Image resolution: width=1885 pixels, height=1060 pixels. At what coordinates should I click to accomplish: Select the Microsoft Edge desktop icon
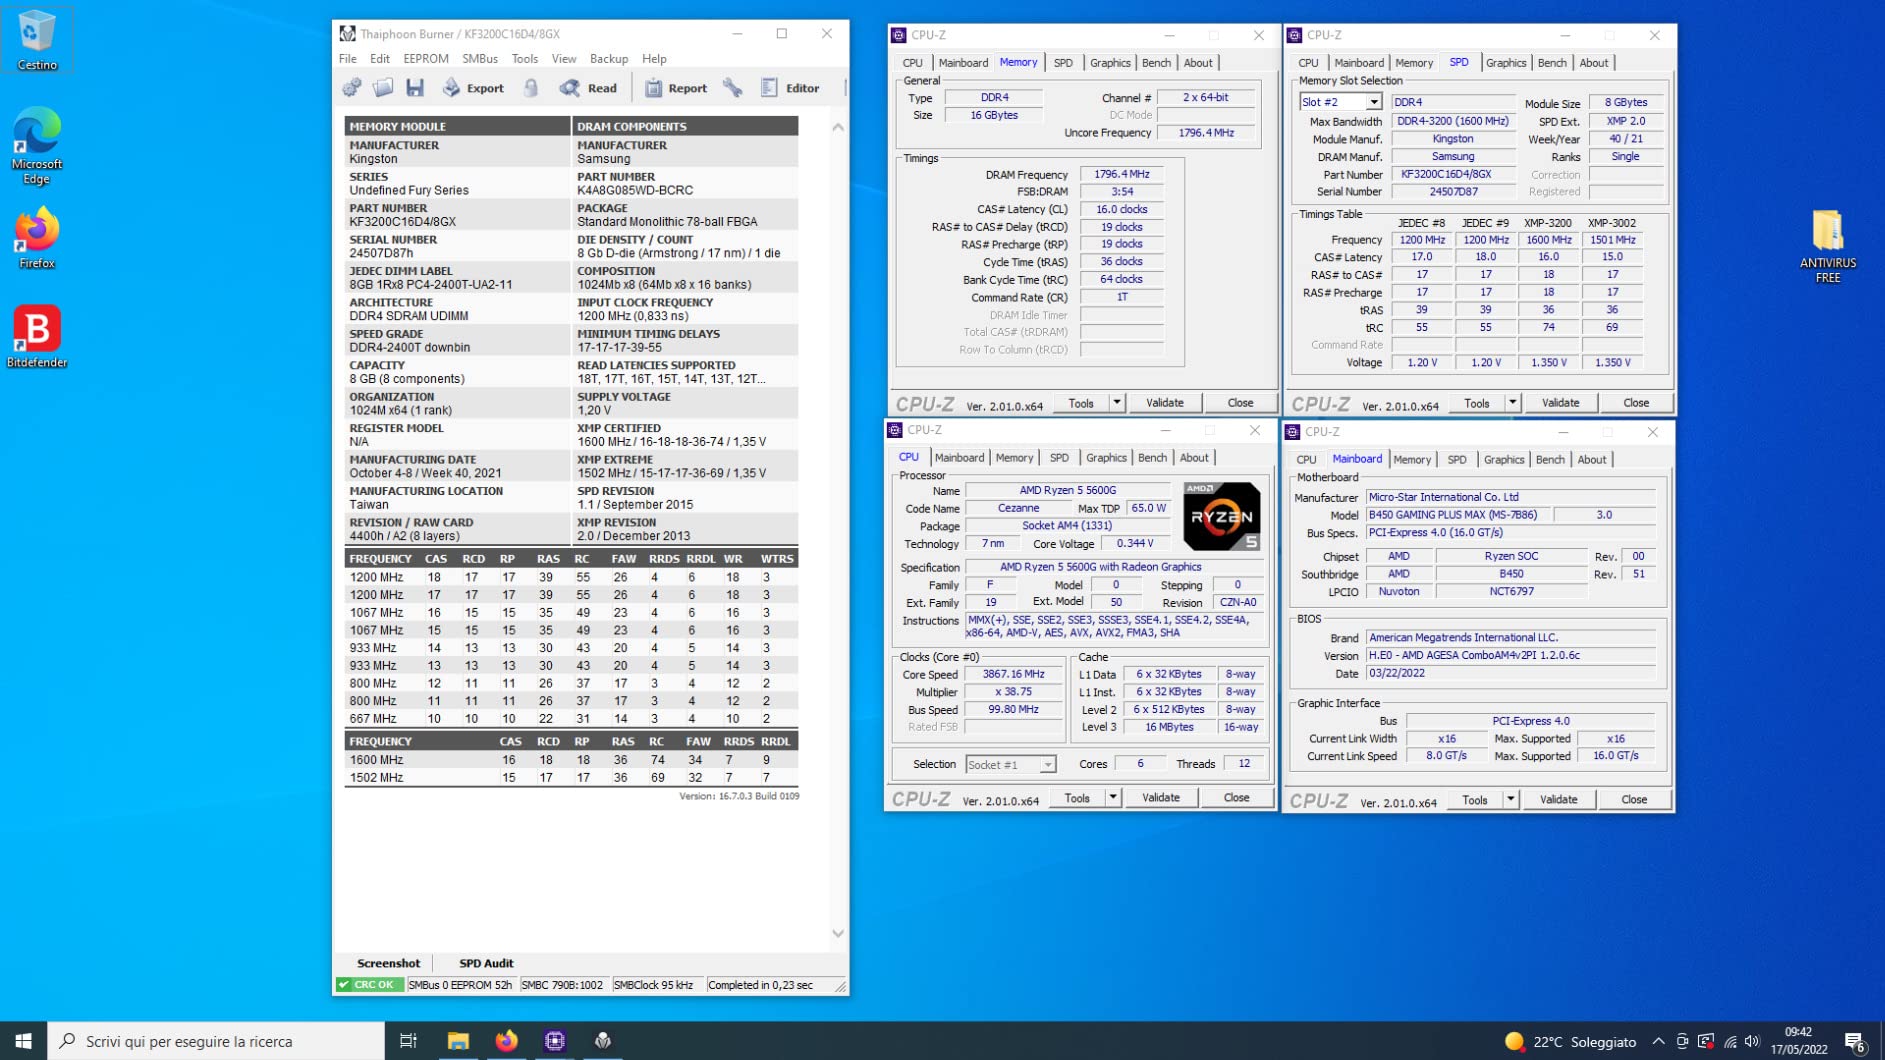tap(36, 146)
